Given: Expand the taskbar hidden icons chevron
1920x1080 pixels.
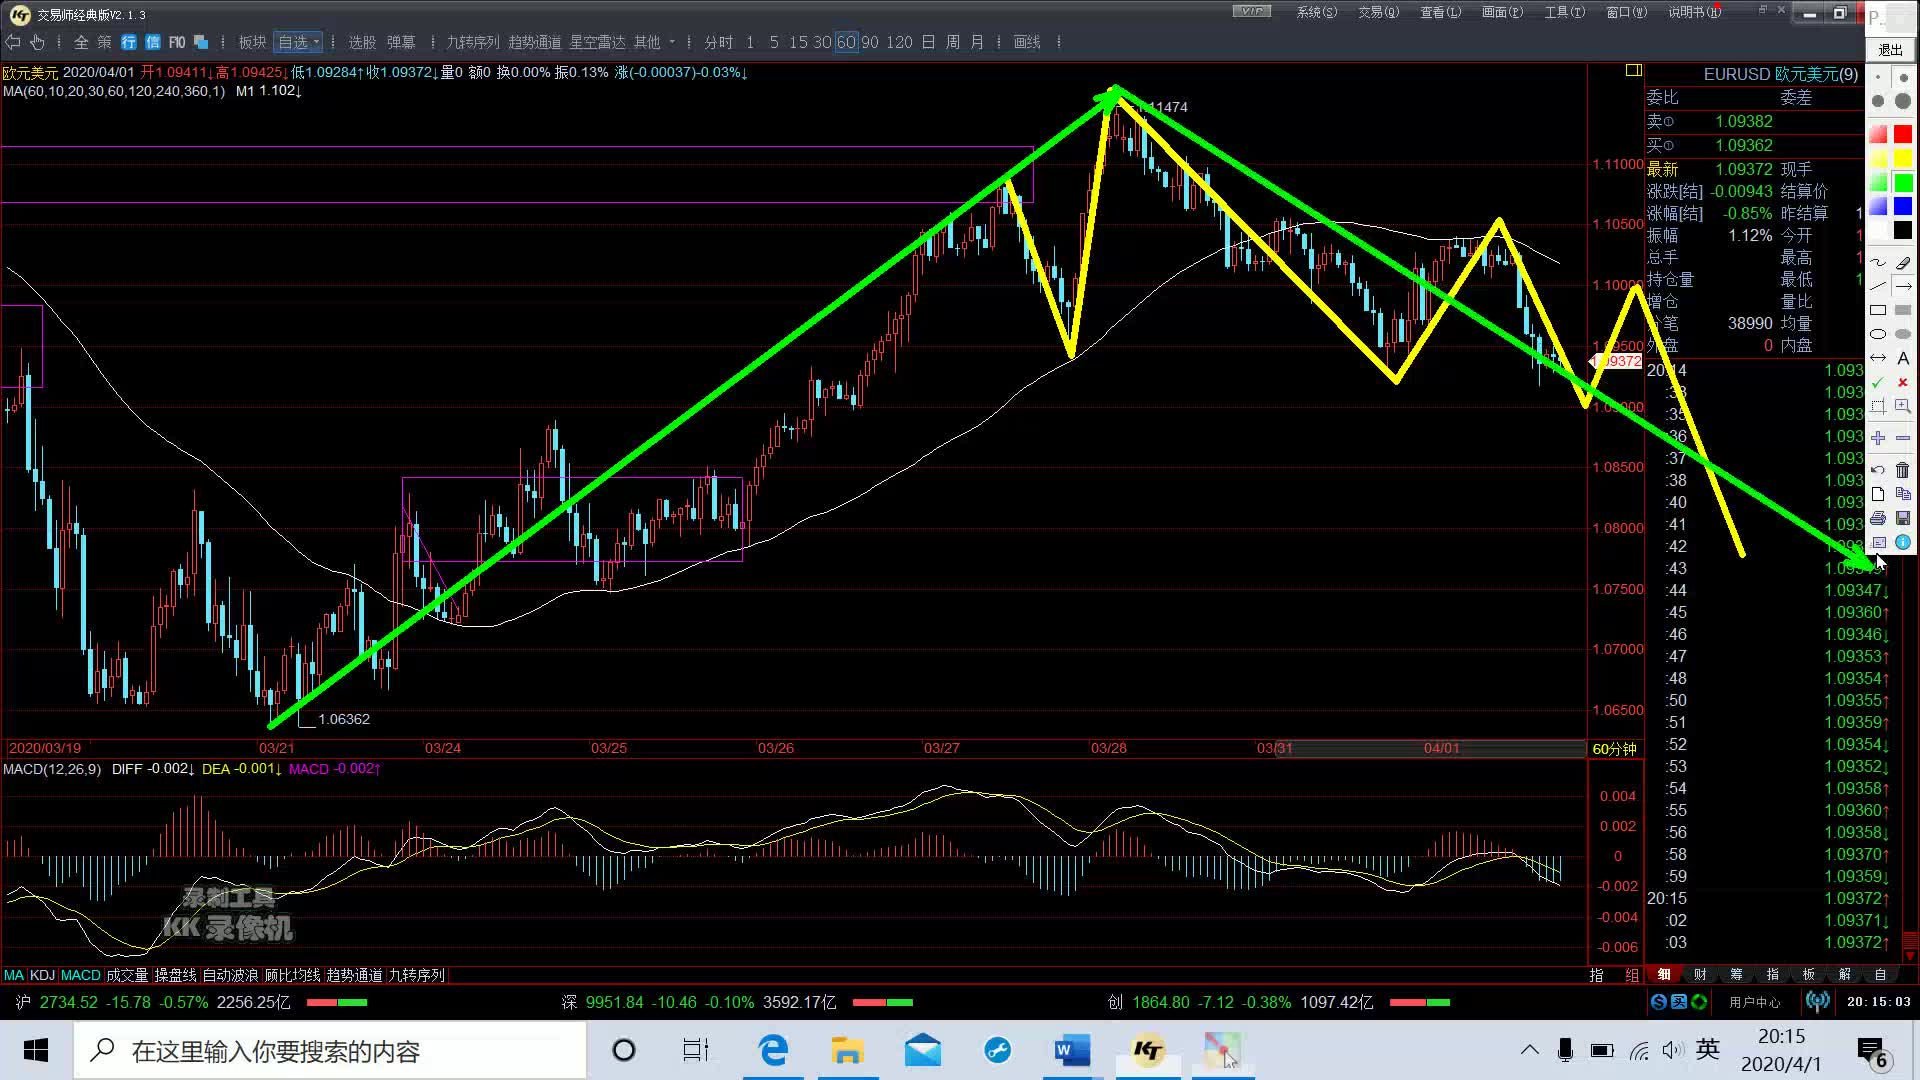Looking at the screenshot, I should click(x=1529, y=1050).
